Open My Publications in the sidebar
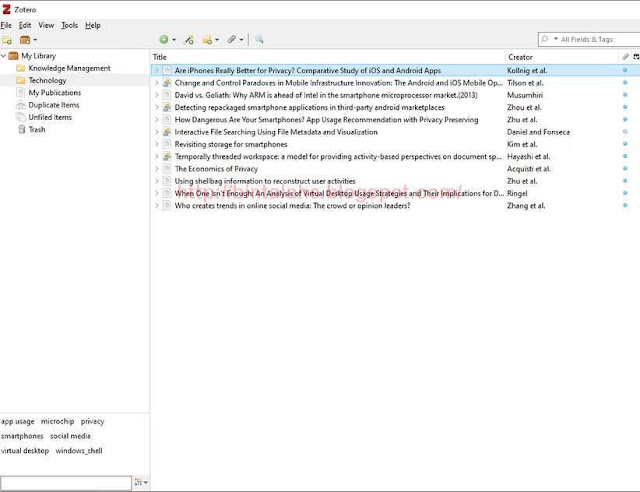This screenshot has height=492, width=640. pyautogui.click(x=55, y=93)
